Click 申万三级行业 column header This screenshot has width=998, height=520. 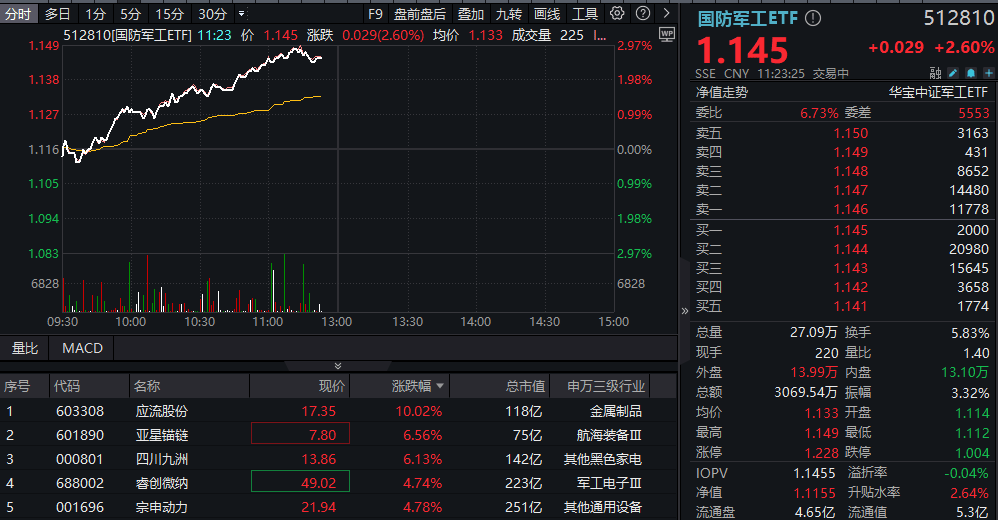tap(606, 386)
